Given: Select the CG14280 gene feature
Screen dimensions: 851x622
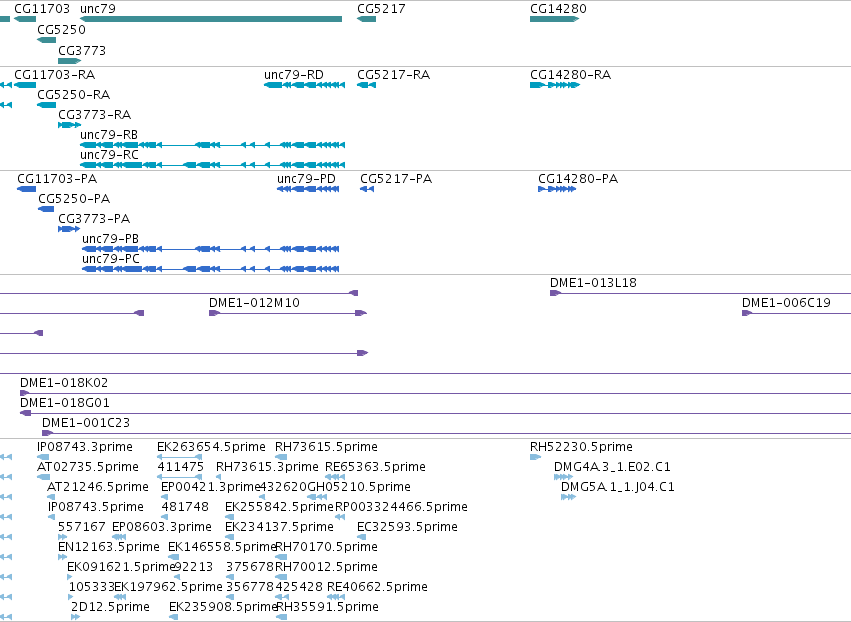Looking at the screenshot, I should (x=555, y=19).
